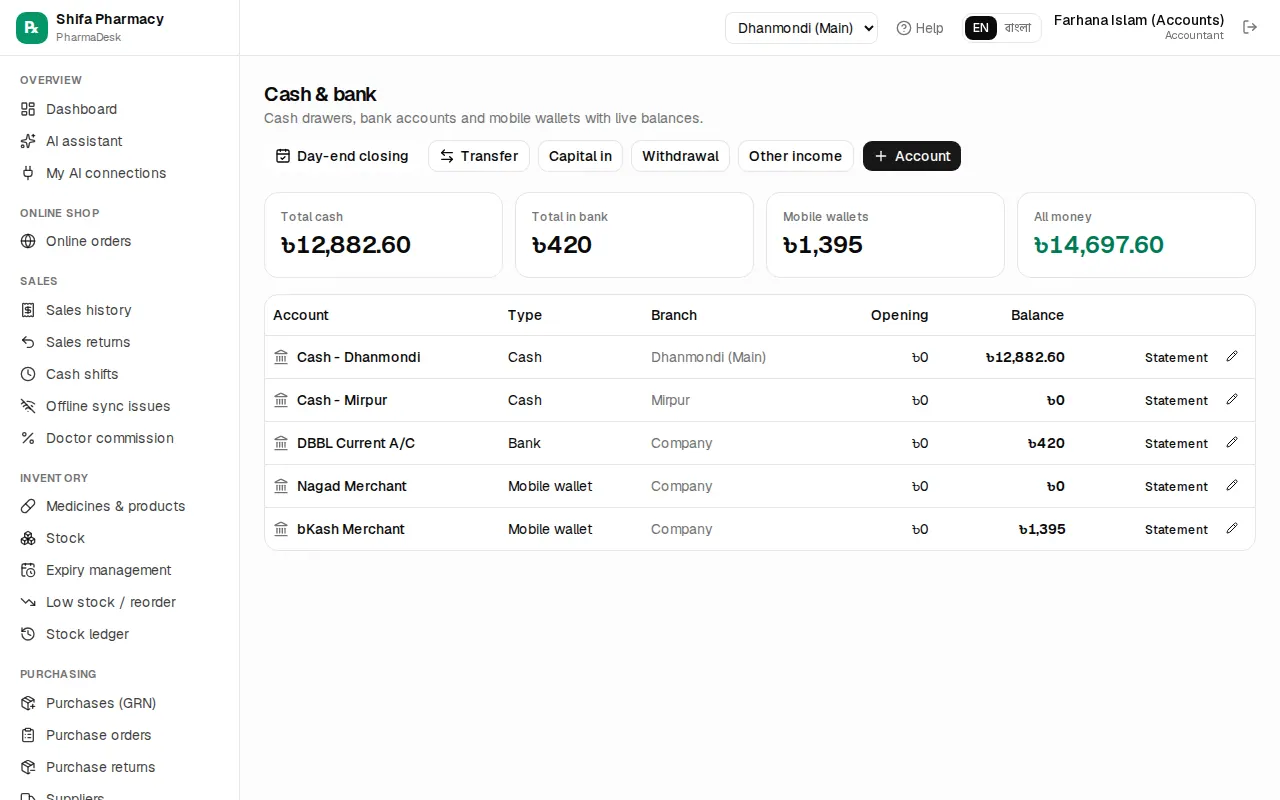Click the Other income button
The width and height of the screenshot is (1280, 800).
tap(796, 156)
